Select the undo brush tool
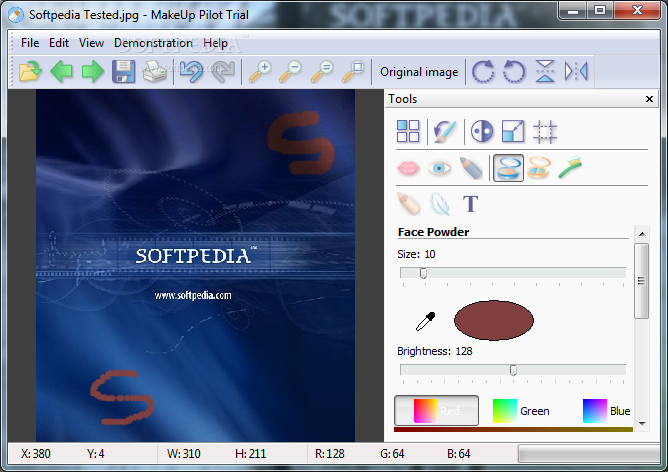This screenshot has height=472, width=668. 445,131
